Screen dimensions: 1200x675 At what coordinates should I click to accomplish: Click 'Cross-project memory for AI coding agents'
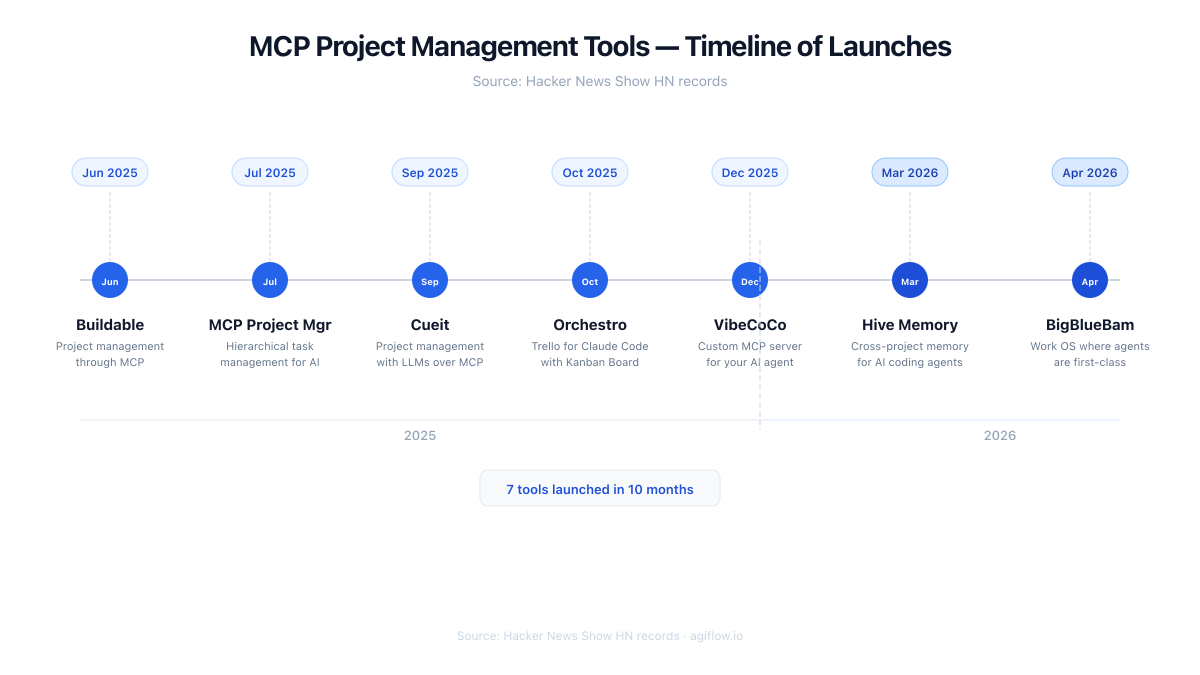(x=910, y=354)
